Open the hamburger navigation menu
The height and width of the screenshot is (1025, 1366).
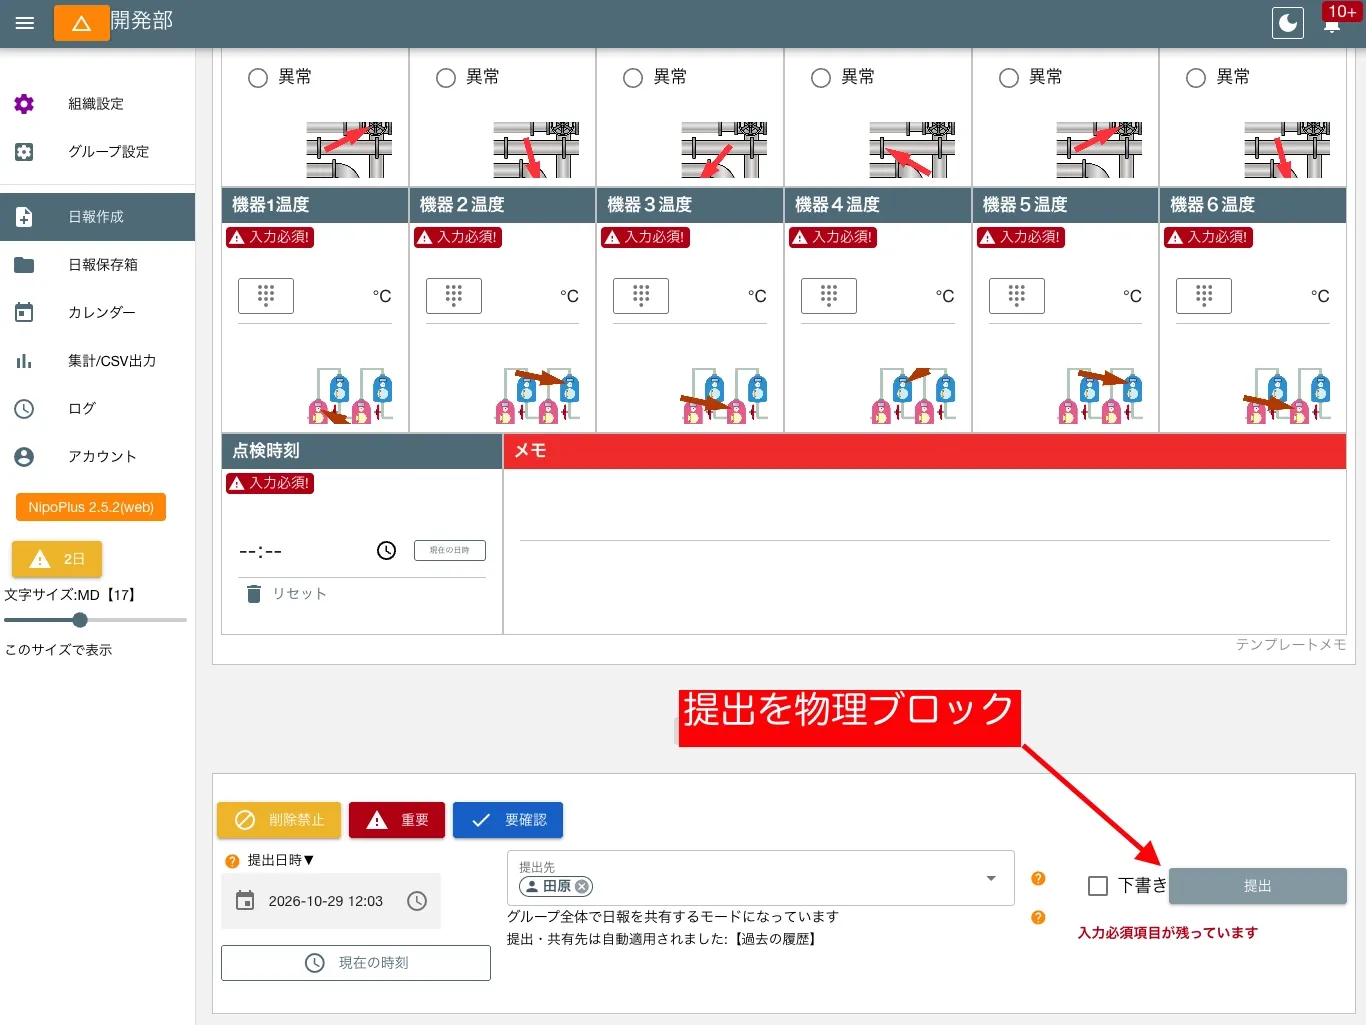[25, 23]
